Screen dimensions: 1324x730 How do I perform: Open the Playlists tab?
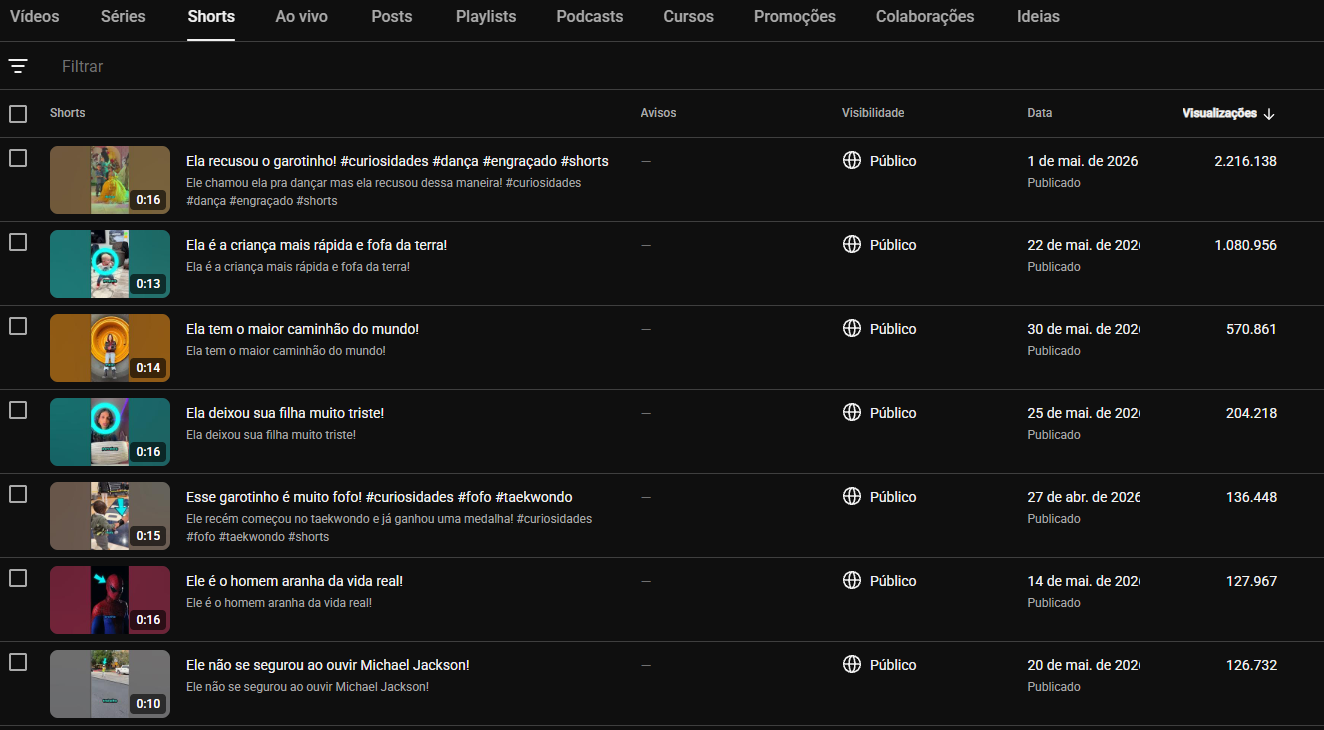[486, 17]
